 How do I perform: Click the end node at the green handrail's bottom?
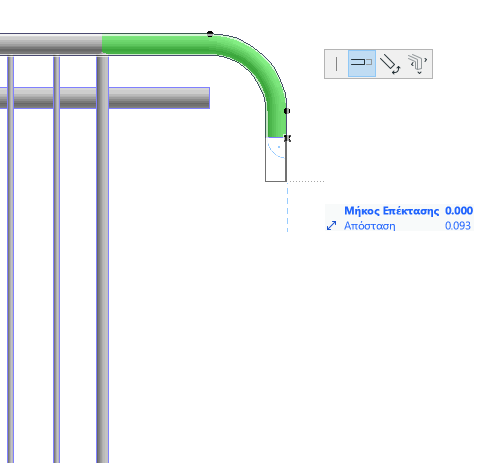coord(287,138)
